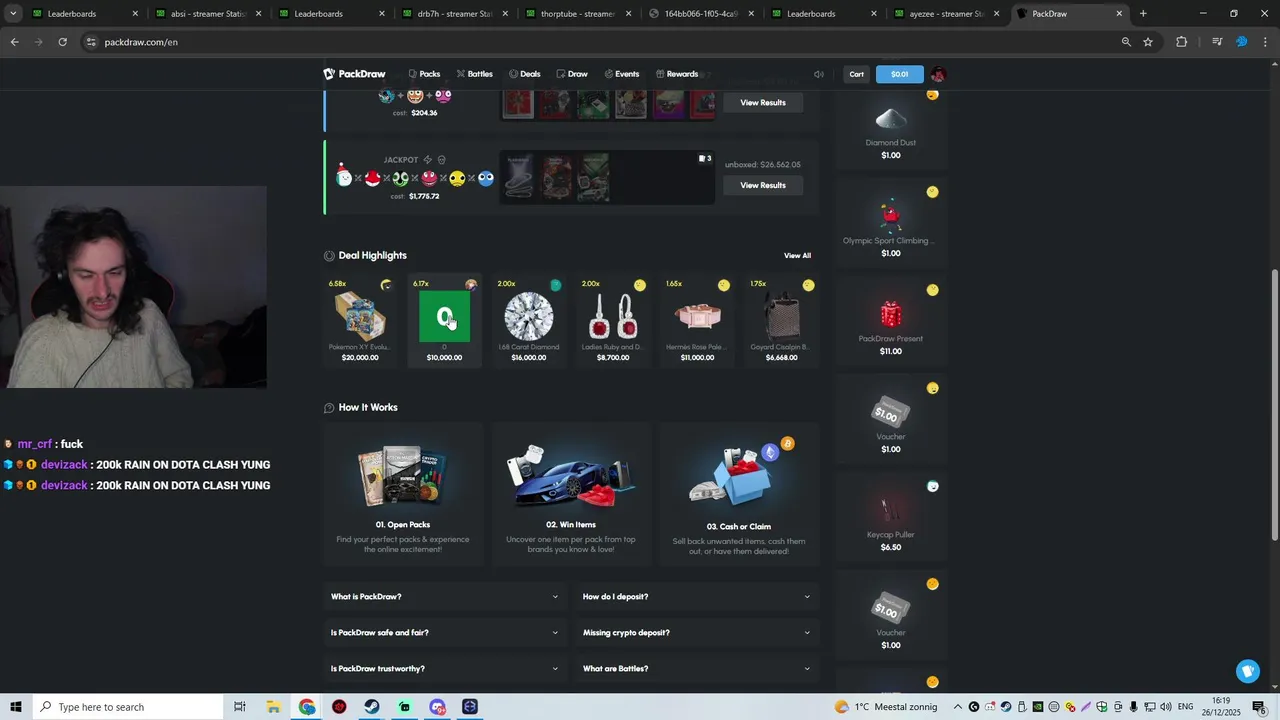This screenshot has width=1280, height=720.
Task: Open the Draw menu item
Action: (x=572, y=74)
